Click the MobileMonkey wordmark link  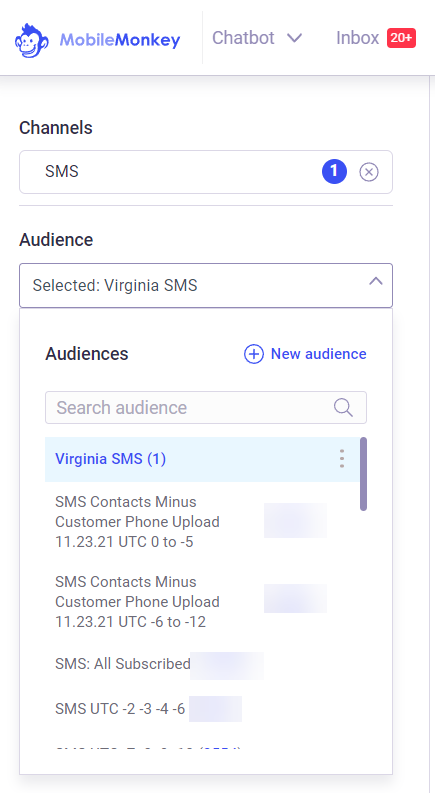pos(120,40)
